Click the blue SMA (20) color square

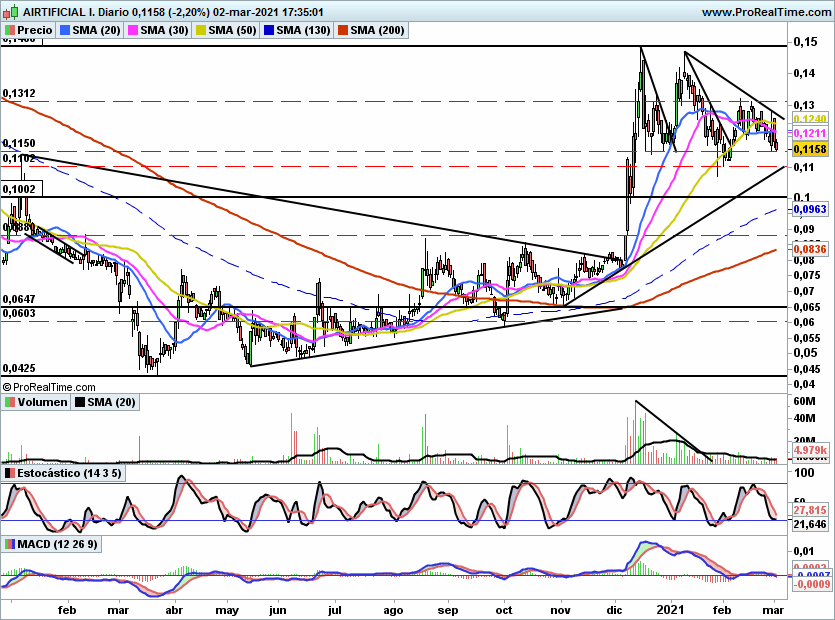(x=67, y=31)
